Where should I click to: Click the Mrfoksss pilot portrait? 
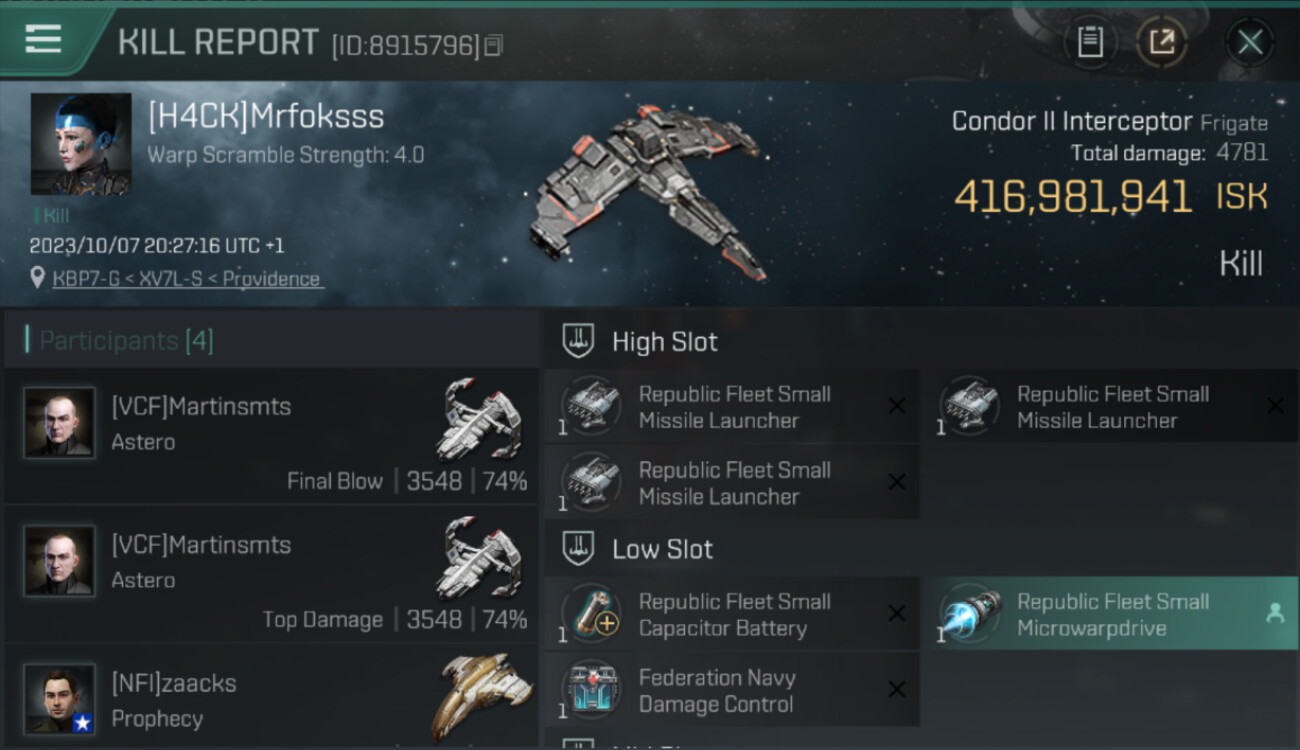point(81,144)
